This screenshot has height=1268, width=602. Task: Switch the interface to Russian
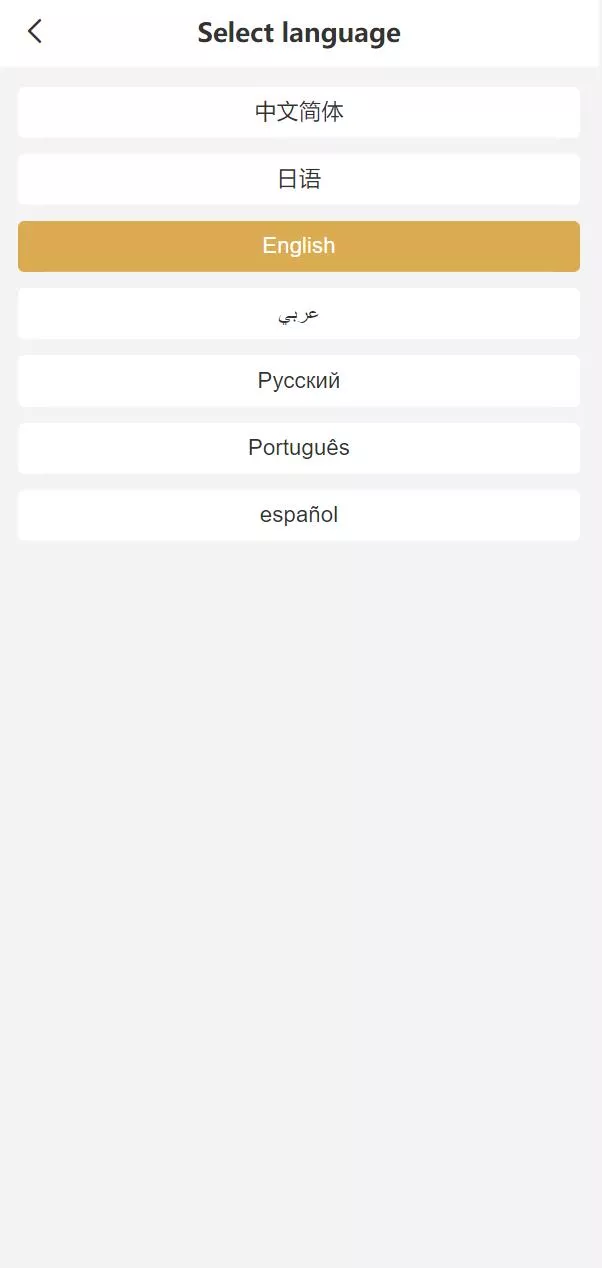pos(299,381)
